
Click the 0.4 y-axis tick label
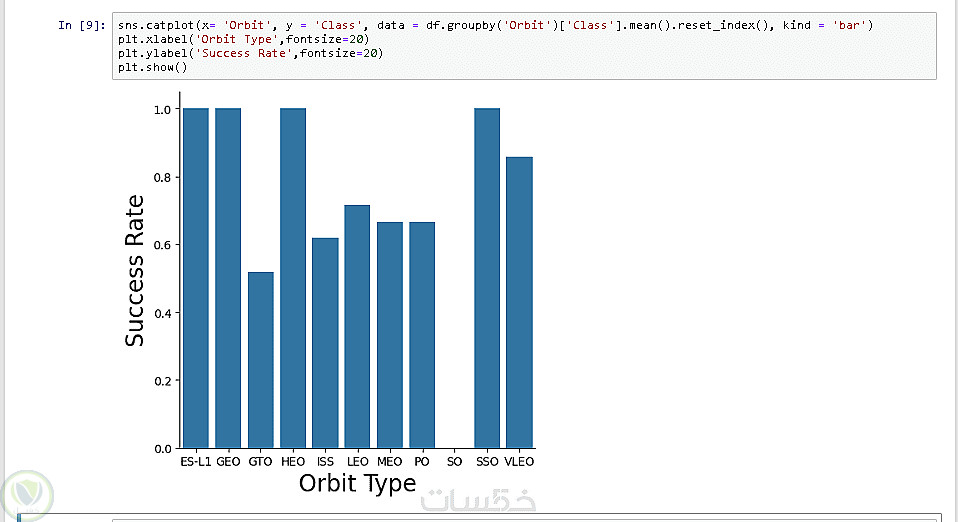pyautogui.click(x=163, y=313)
